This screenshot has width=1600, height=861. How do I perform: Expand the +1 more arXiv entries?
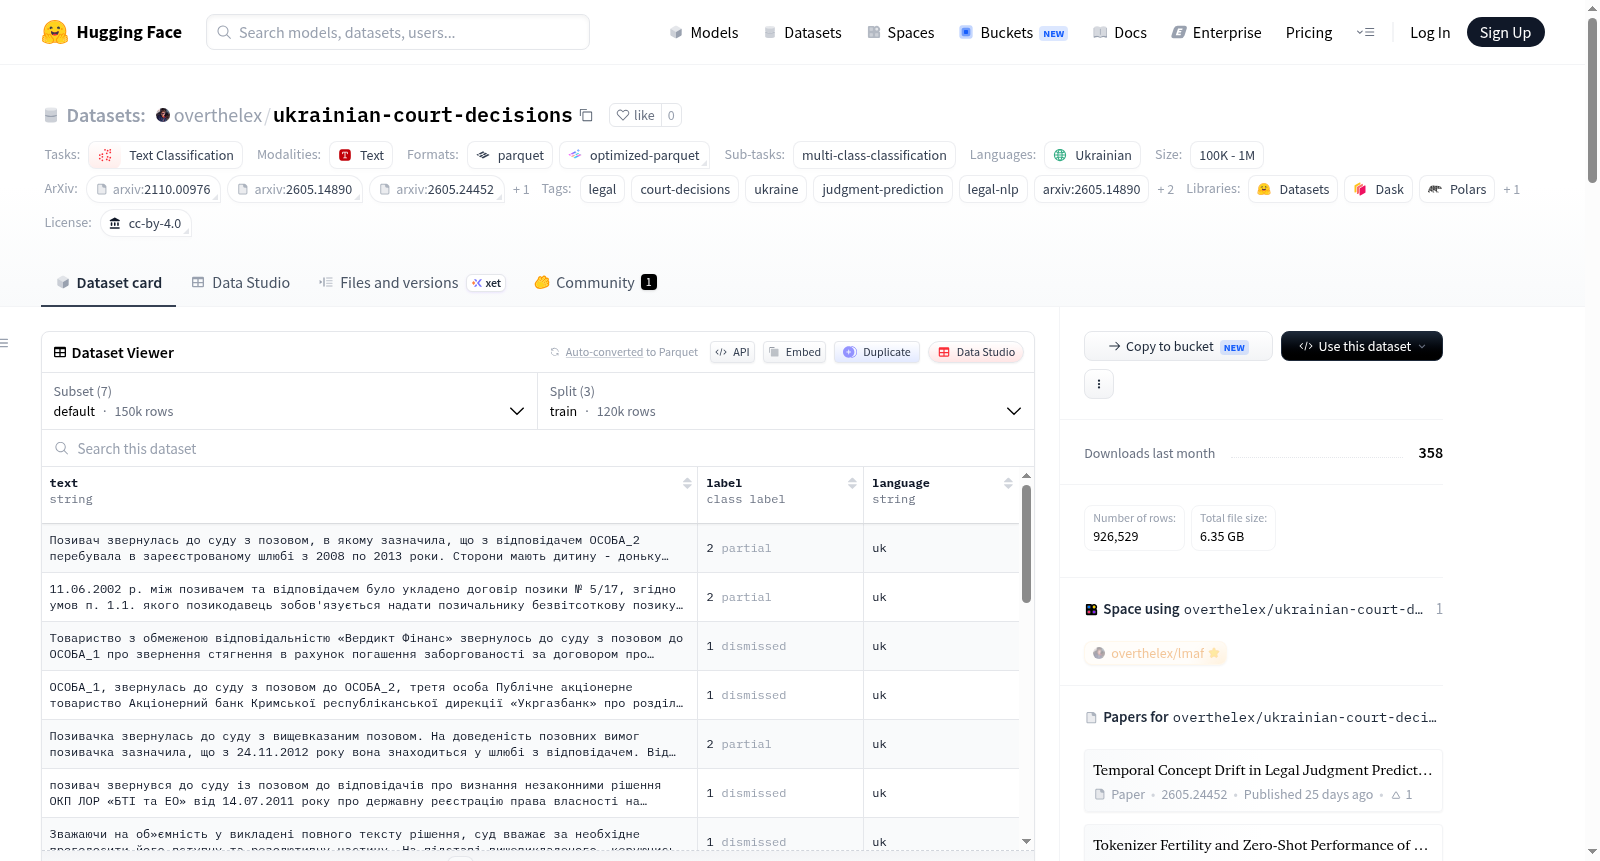521,189
